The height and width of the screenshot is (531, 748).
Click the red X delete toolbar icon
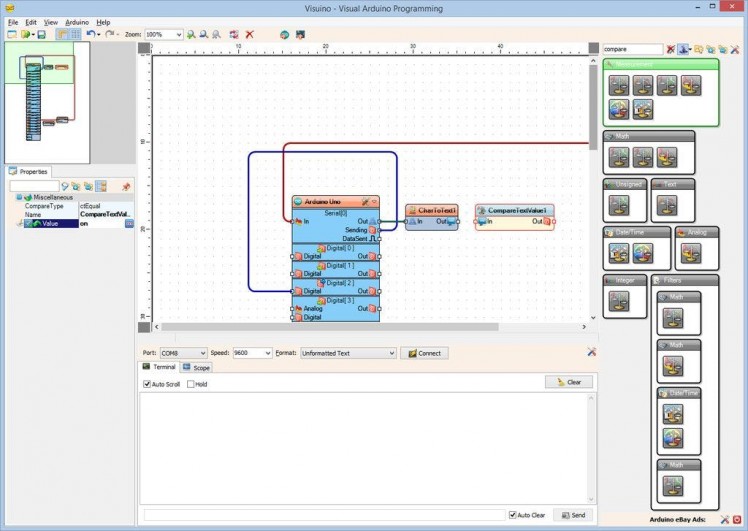(249, 34)
